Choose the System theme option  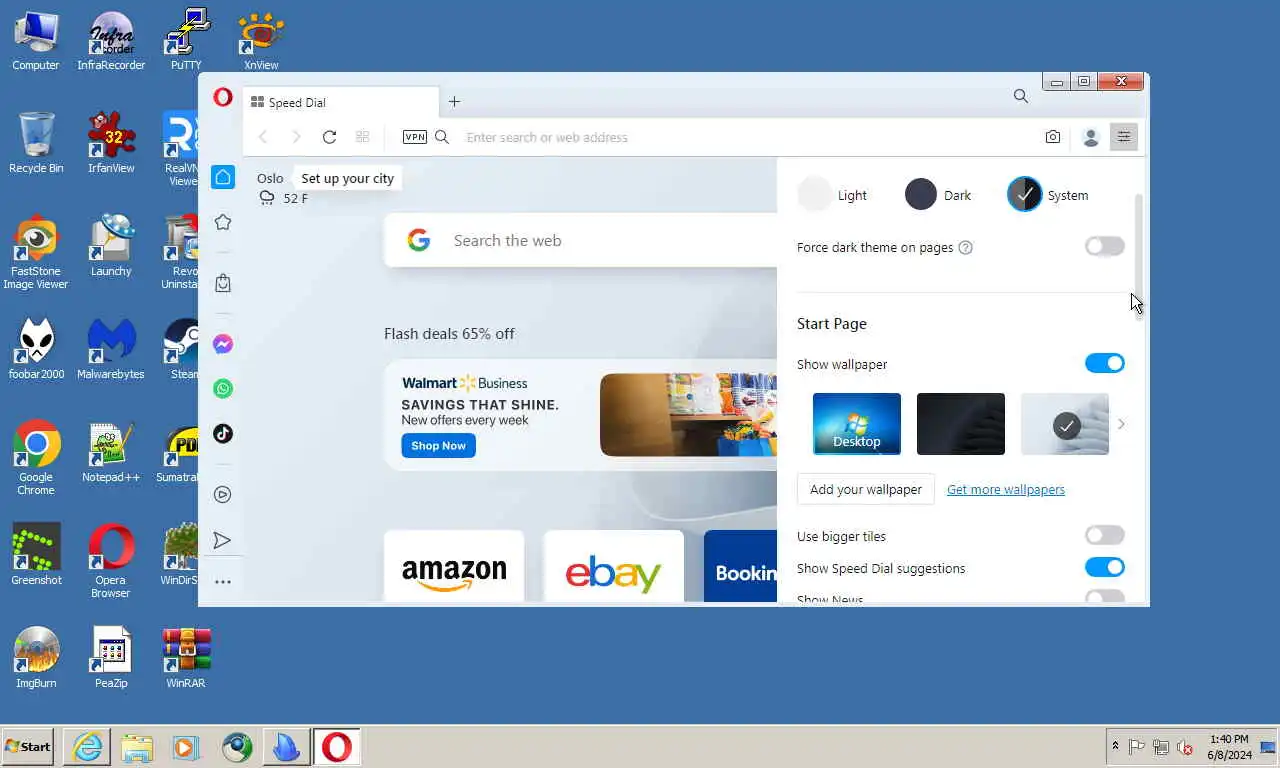[1048, 195]
